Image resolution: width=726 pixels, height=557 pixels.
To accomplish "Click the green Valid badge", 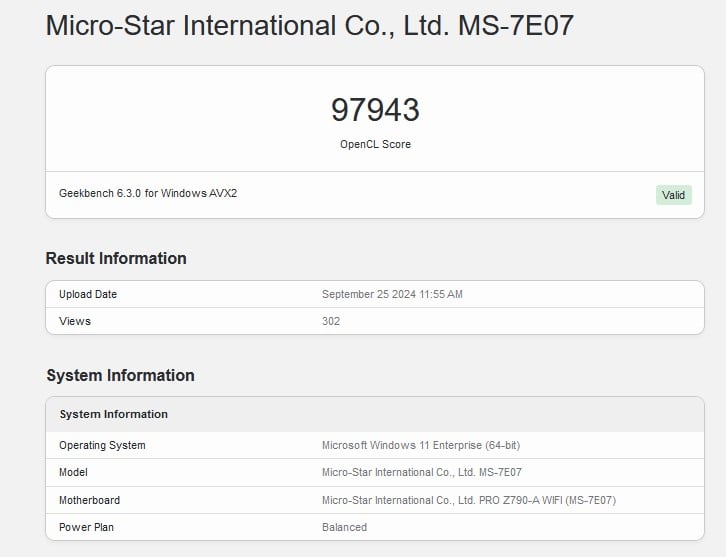I will (x=673, y=195).
